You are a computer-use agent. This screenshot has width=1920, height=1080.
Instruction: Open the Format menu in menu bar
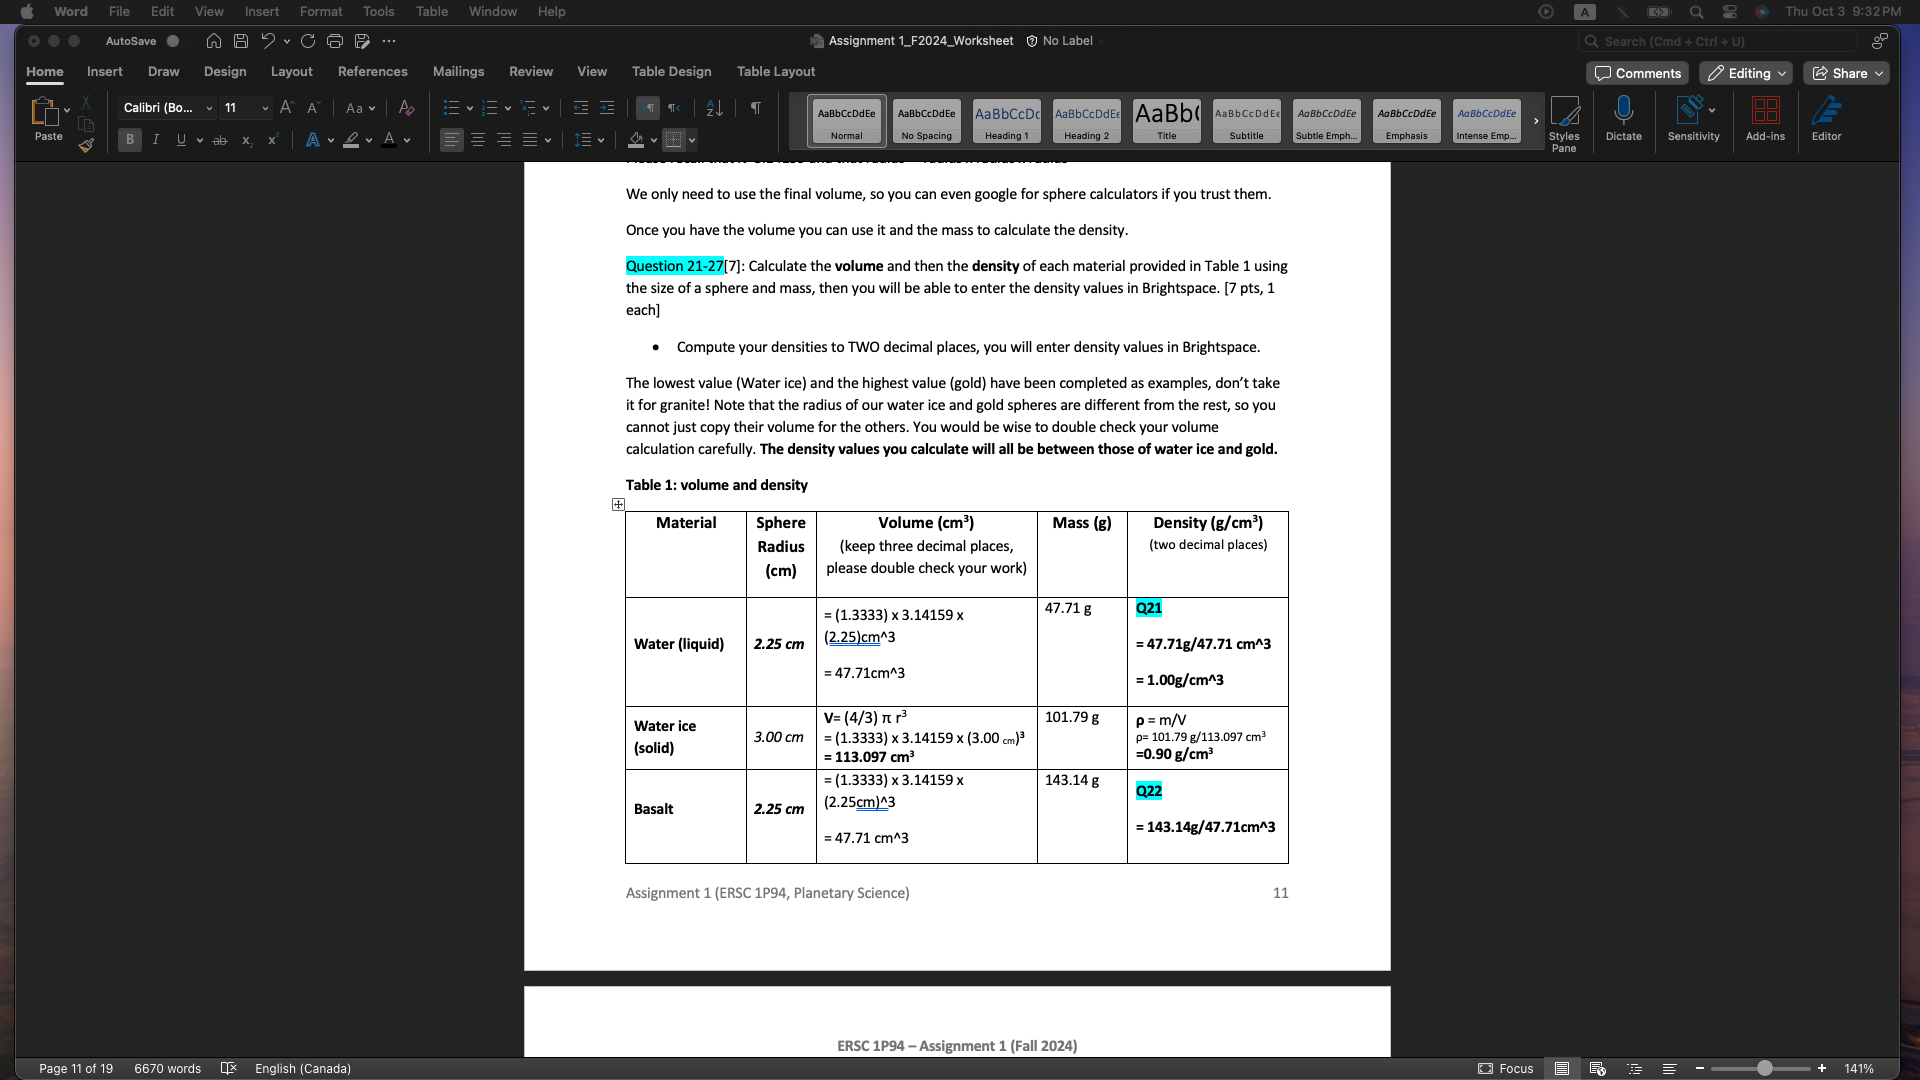click(320, 12)
